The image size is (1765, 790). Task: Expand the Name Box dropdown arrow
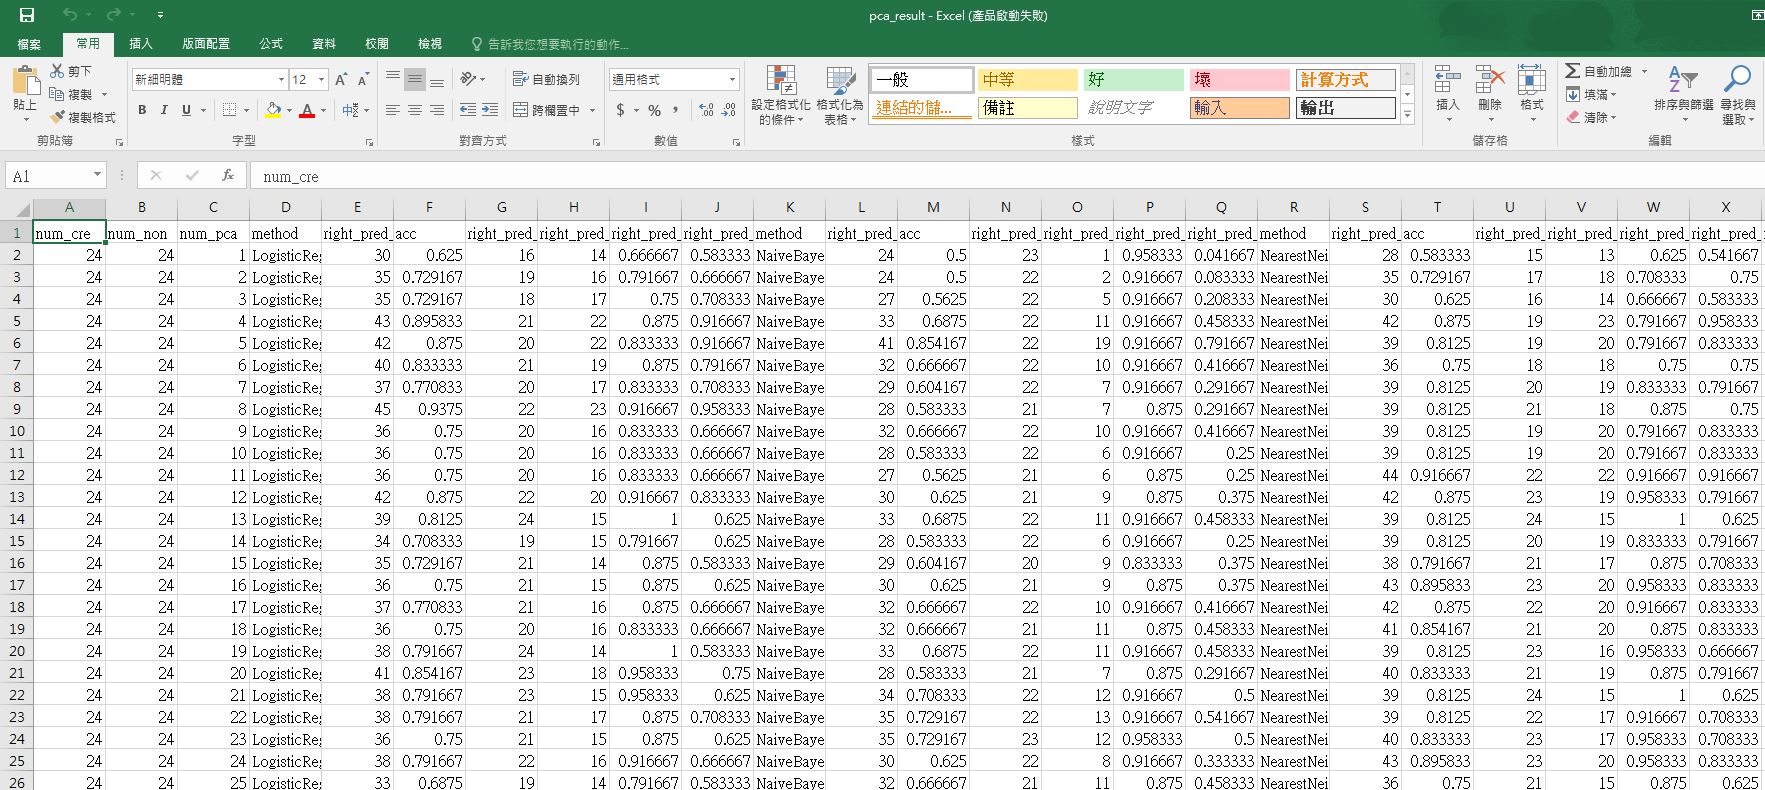coord(97,176)
